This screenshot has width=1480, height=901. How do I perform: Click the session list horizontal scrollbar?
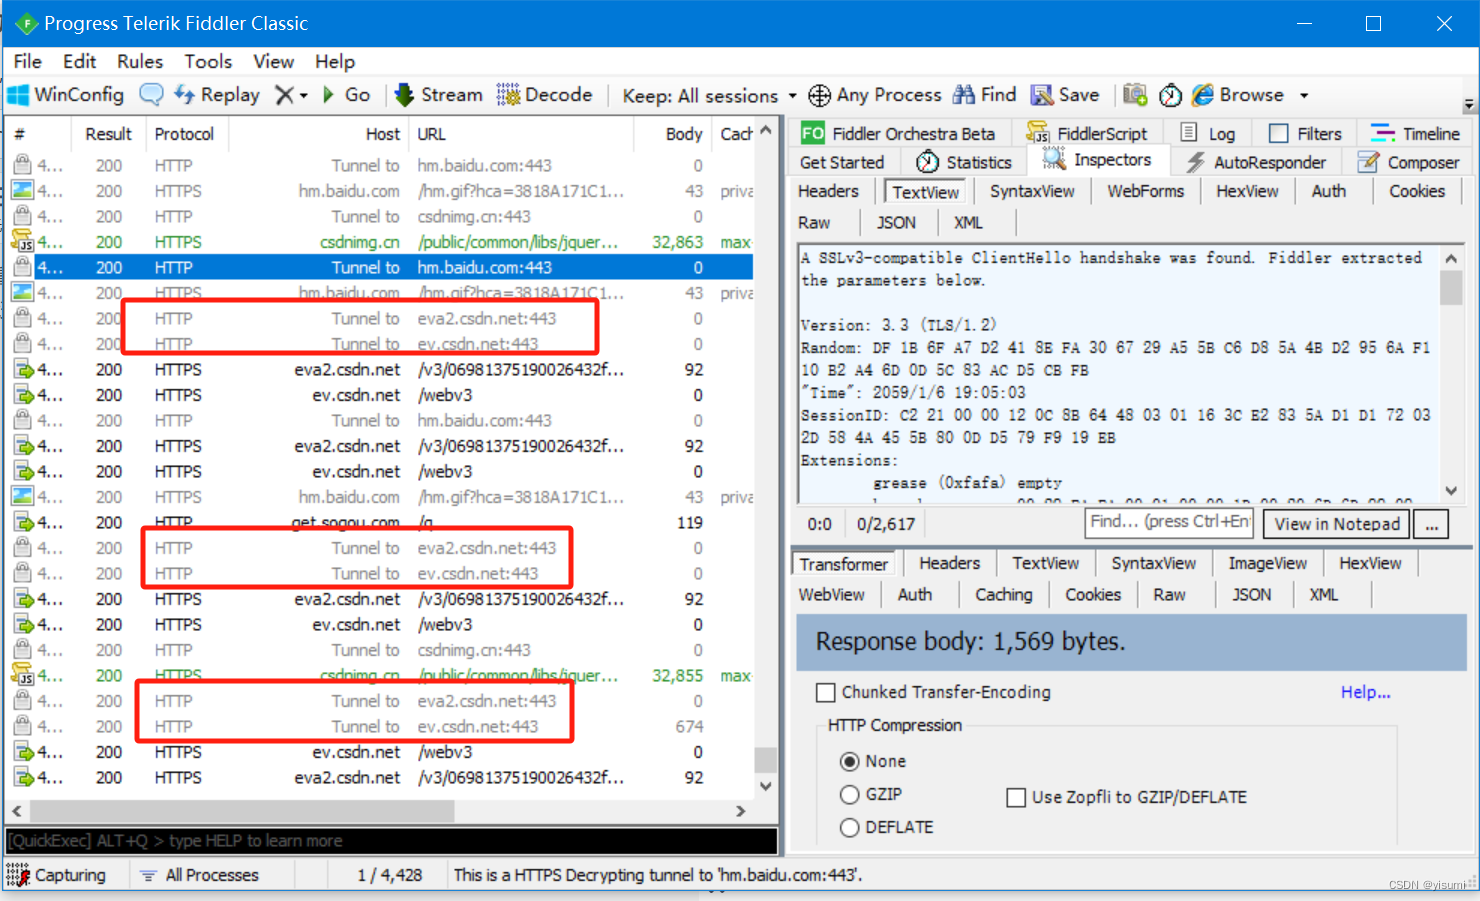pyautogui.click(x=242, y=810)
